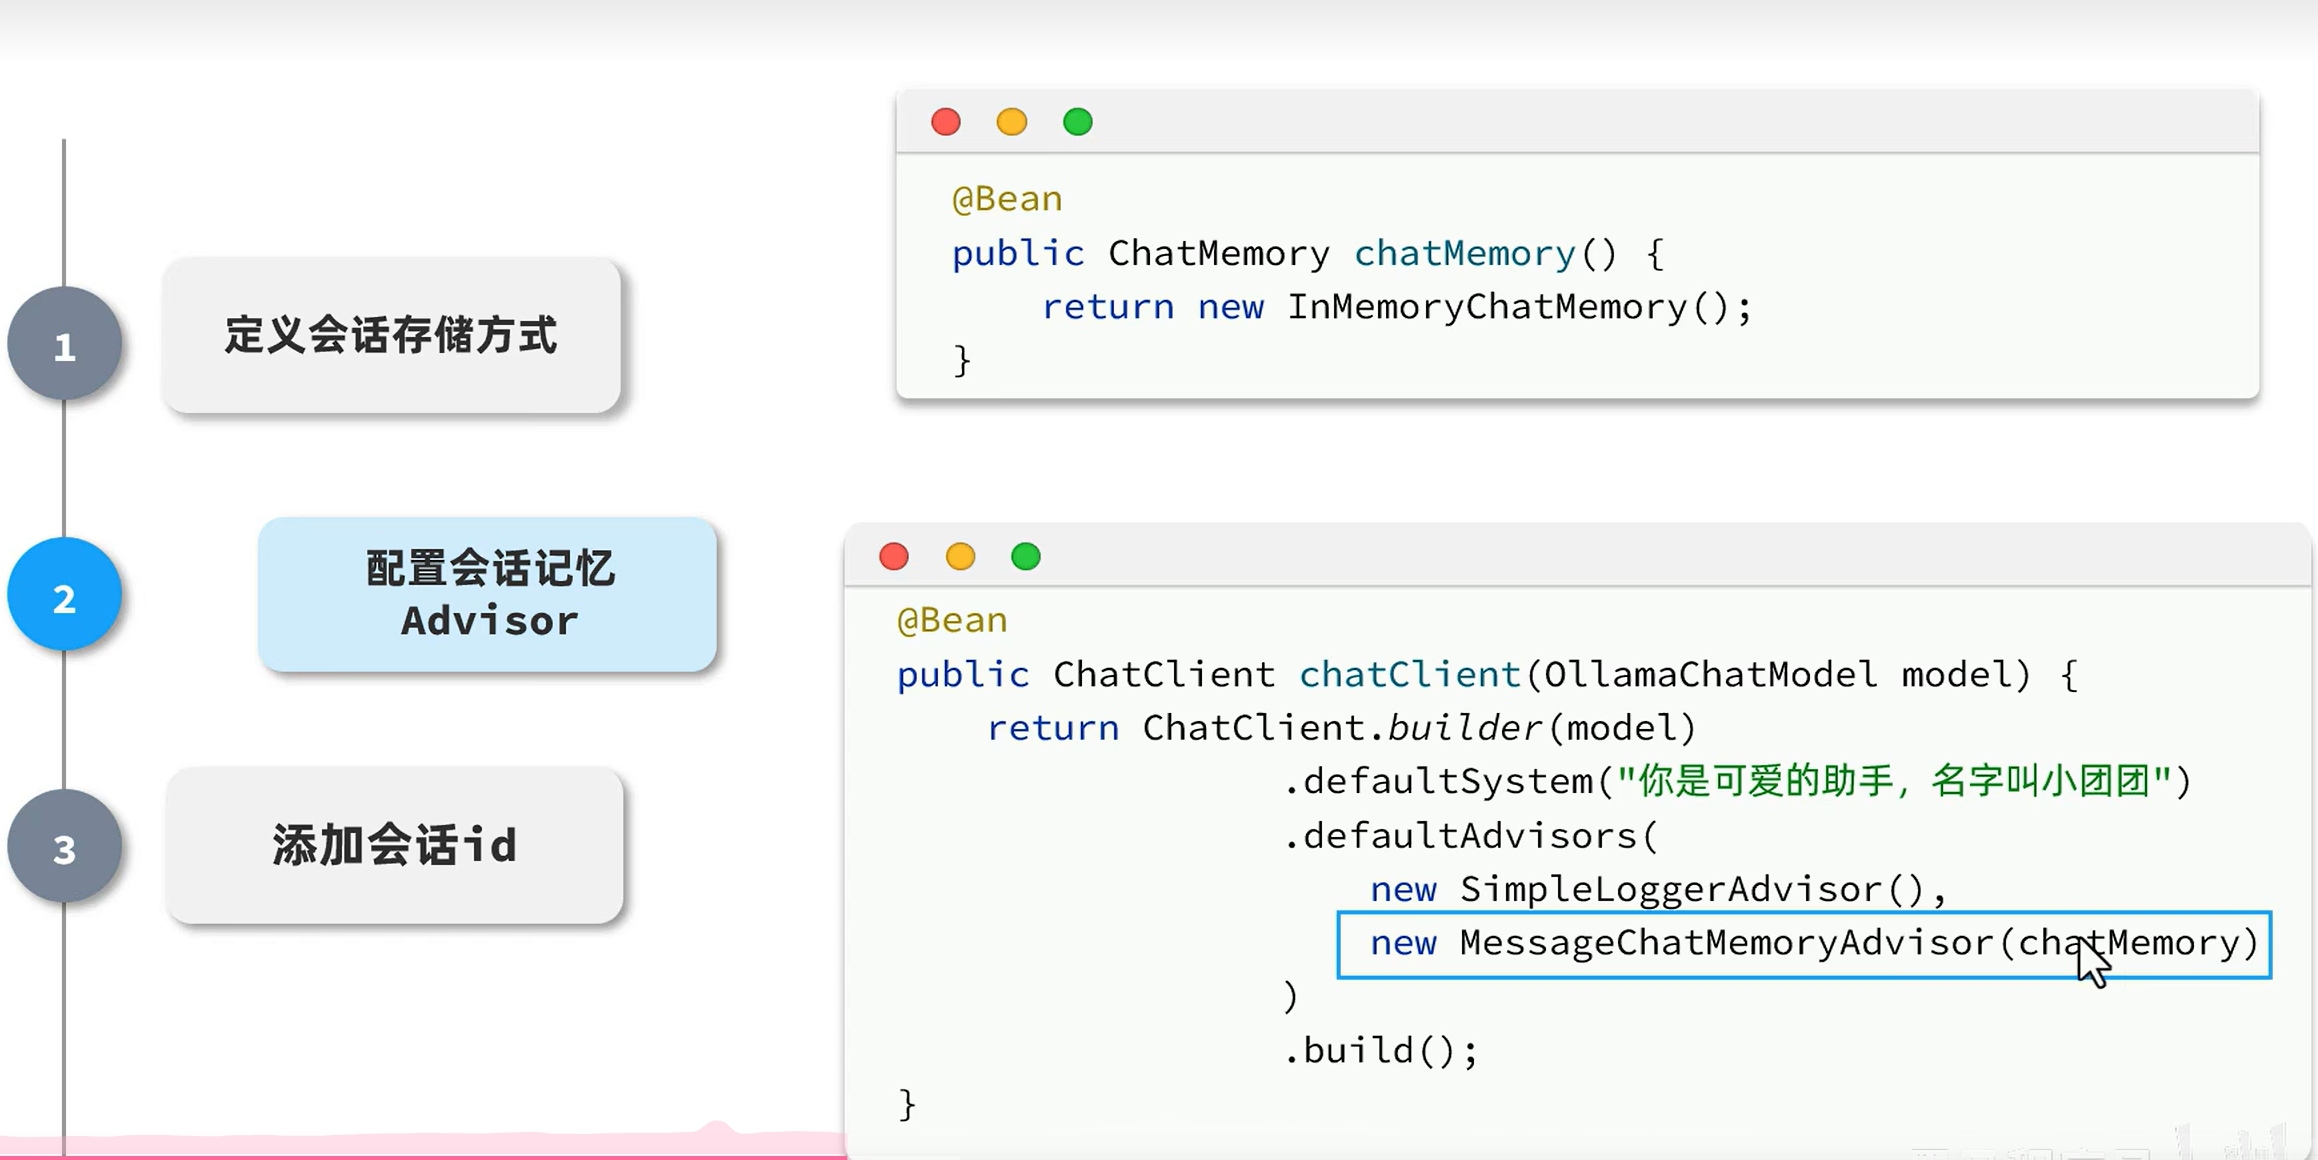The height and width of the screenshot is (1160, 2318).
Task: Click the 定义会话存储方式 step card
Action: tap(391, 335)
